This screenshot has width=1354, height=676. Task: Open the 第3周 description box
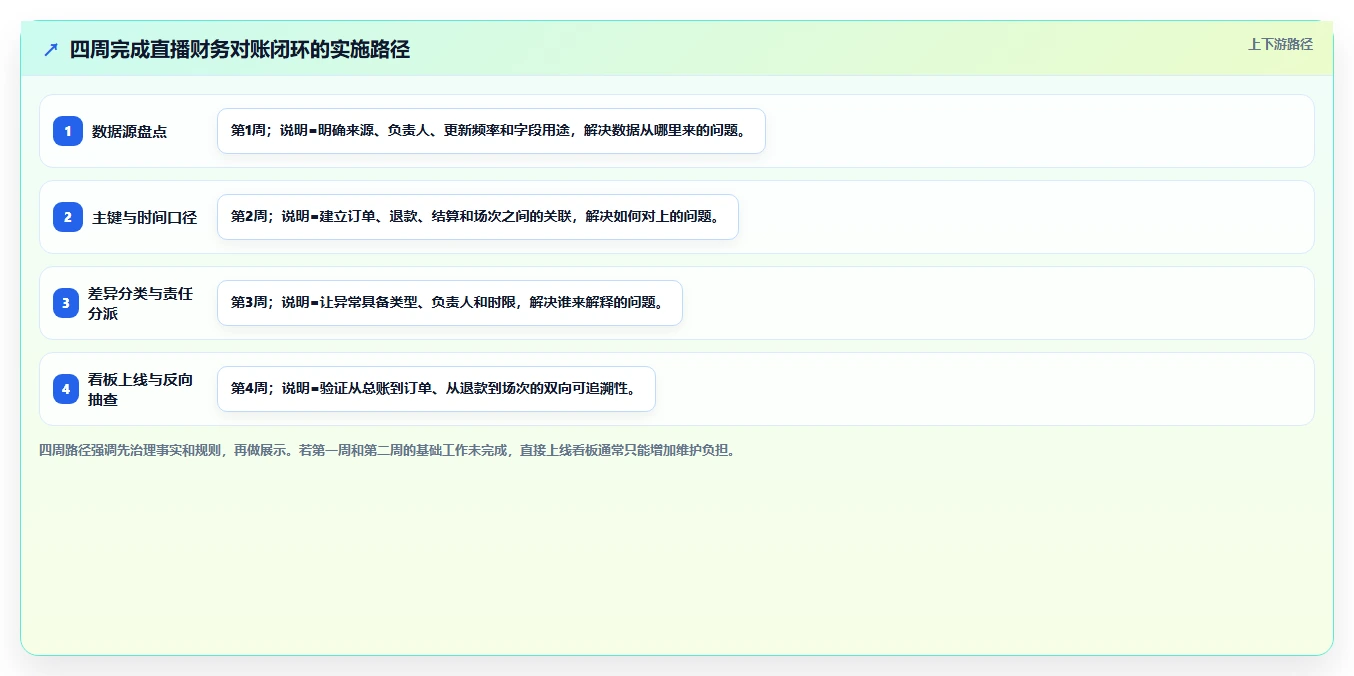coord(450,303)
